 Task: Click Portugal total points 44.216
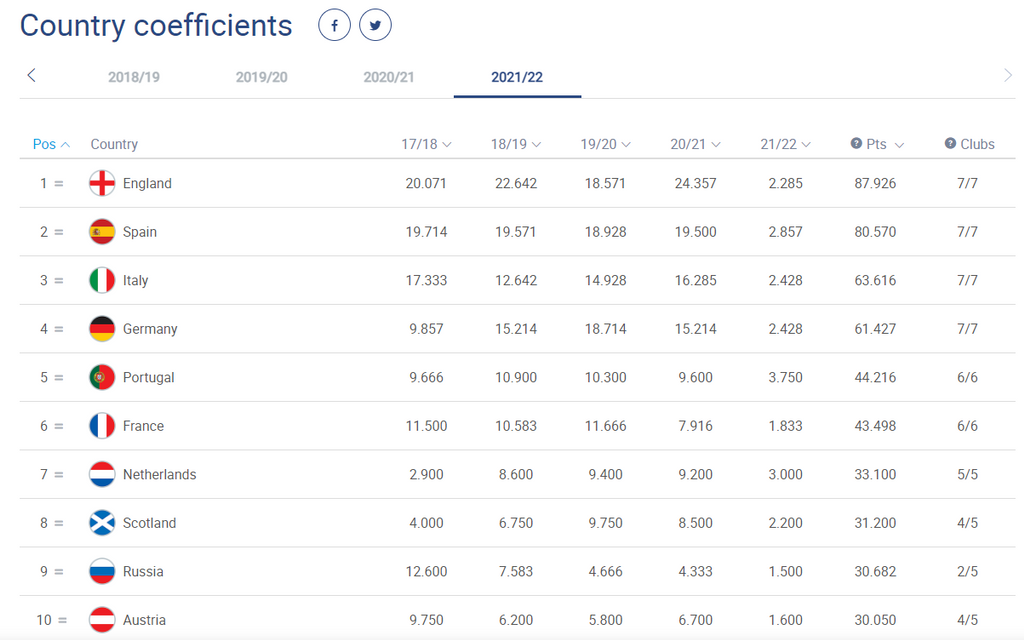875,377
